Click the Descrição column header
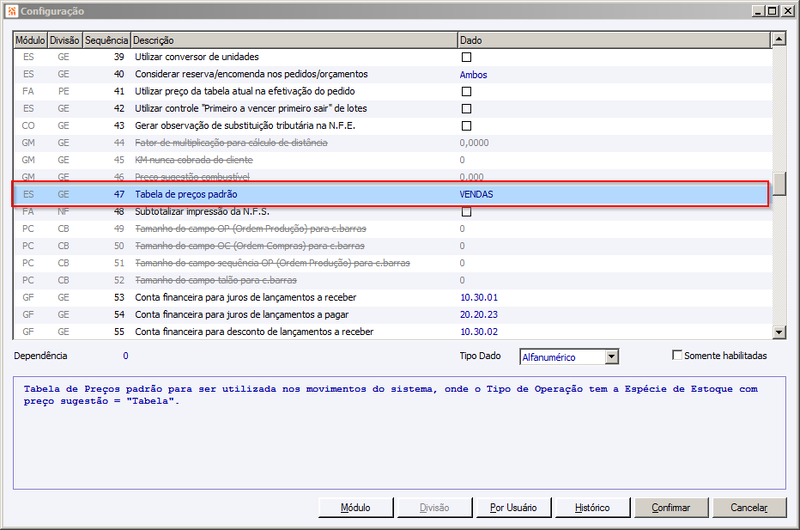The image size is (800, 530). 294,40
